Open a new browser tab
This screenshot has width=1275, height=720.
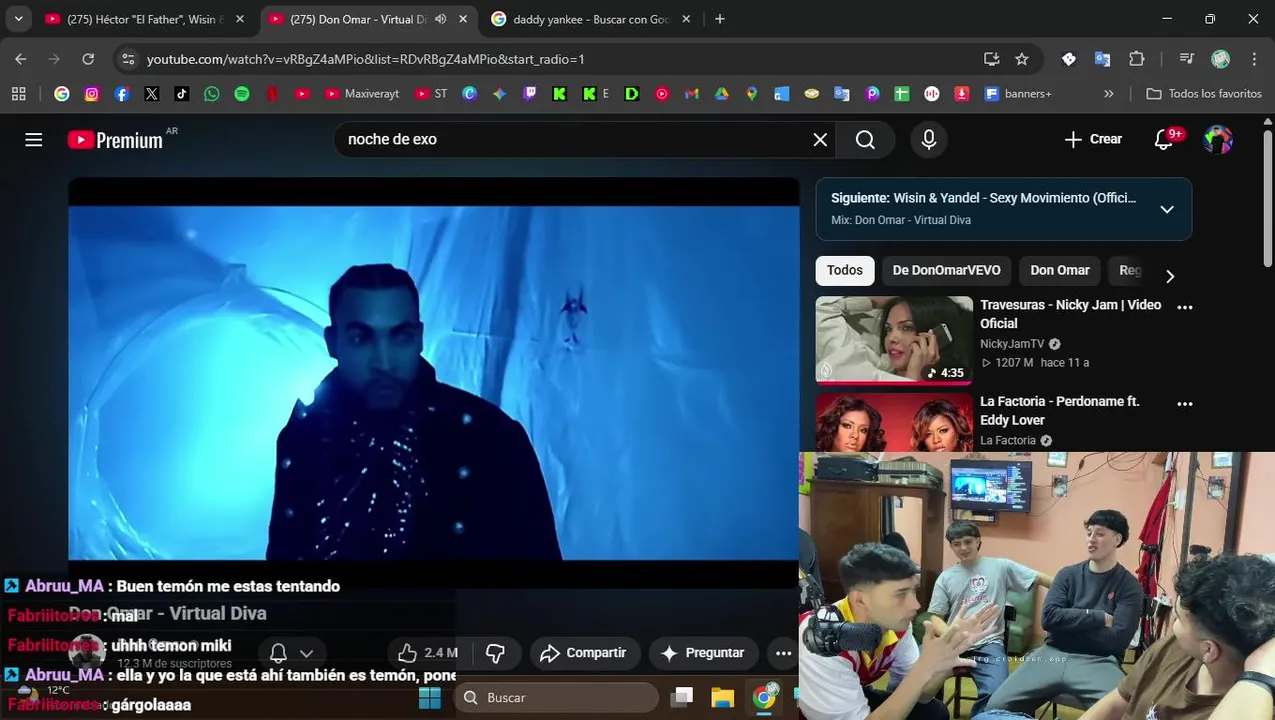(x=720, y=19)
